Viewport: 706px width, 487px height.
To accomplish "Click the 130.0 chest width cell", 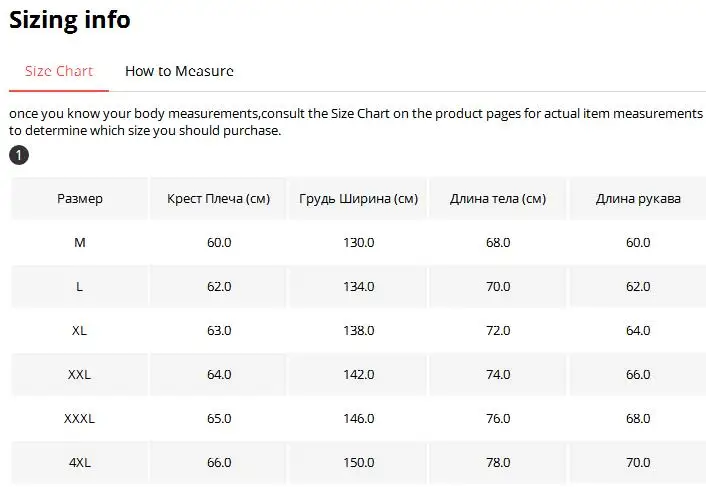I will point(358,242).
